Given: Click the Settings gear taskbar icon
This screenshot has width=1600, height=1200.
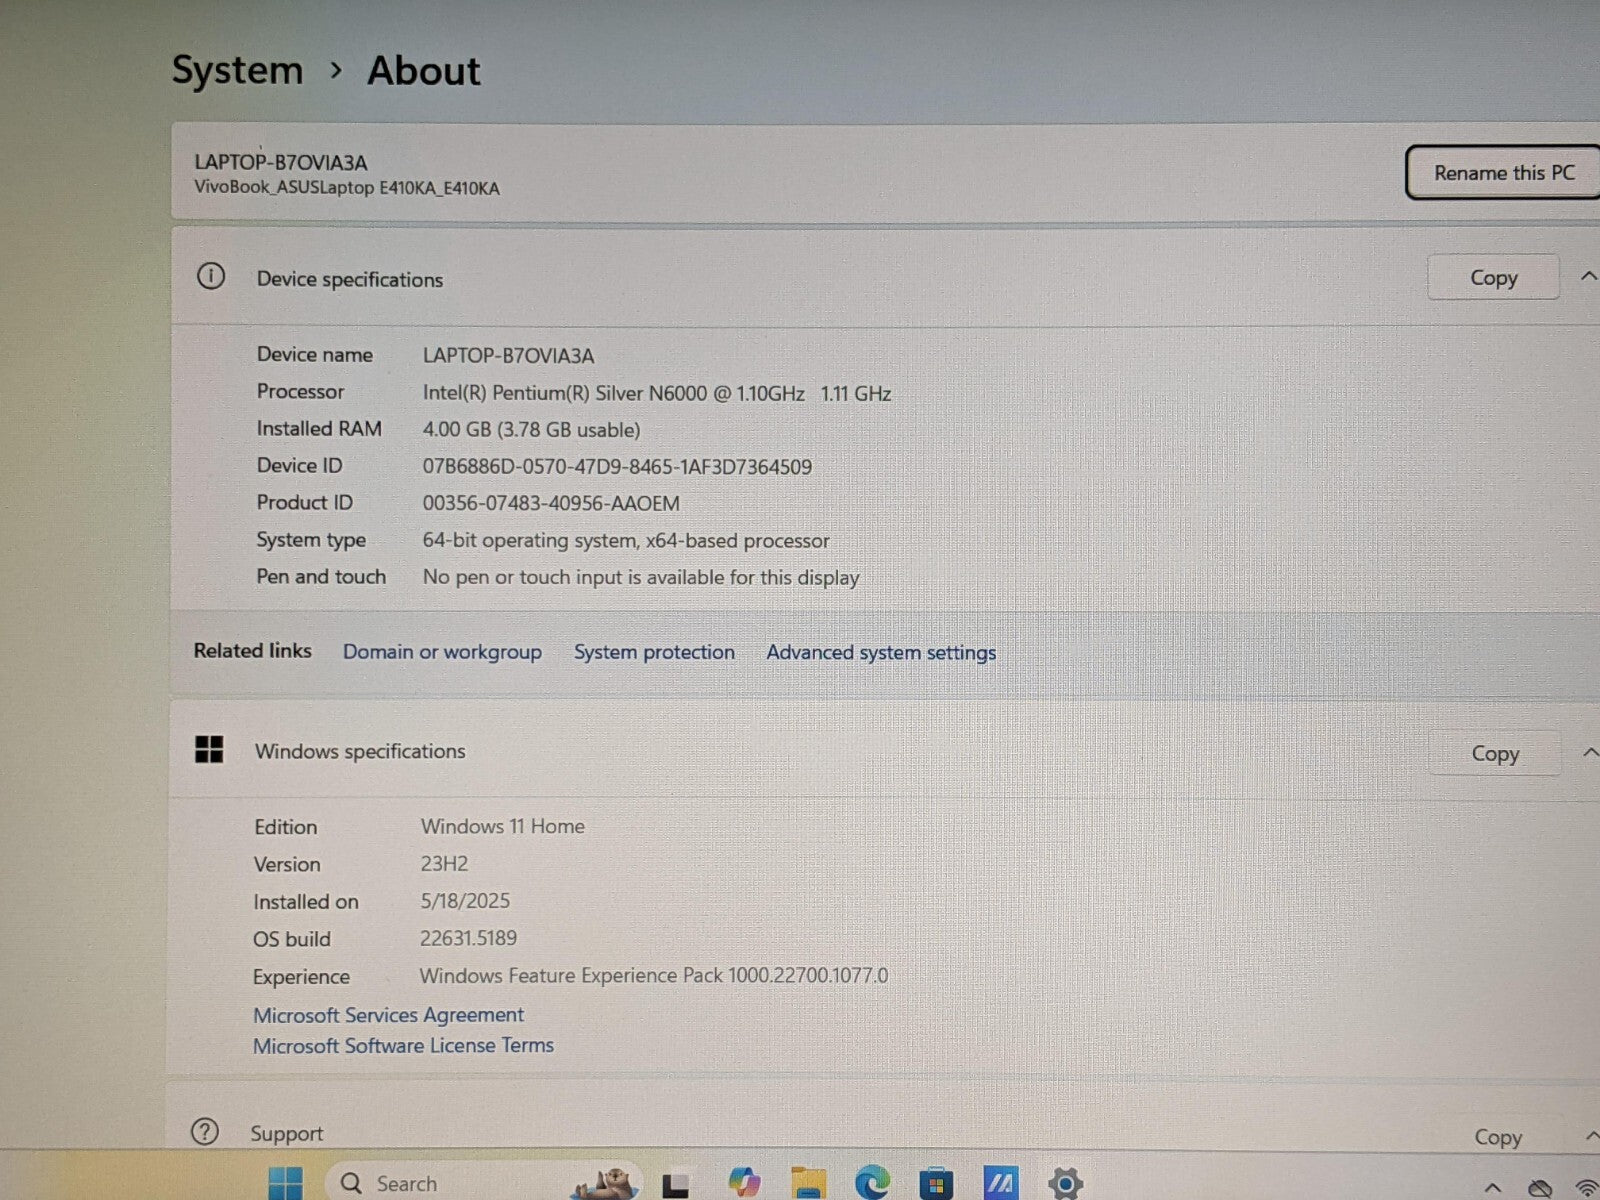Looking at the screenshot, I should [1065, 1184].
